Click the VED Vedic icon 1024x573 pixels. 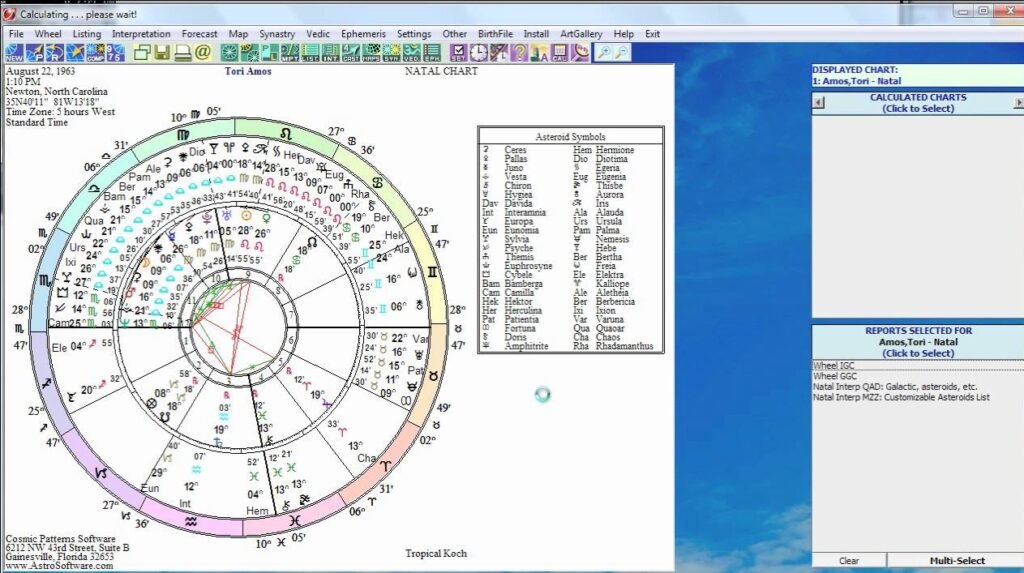412,53
